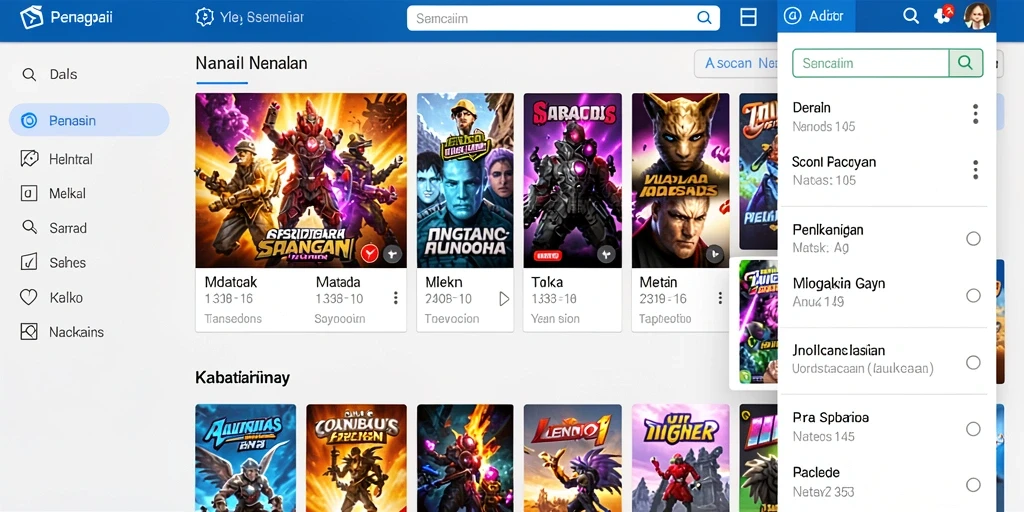Image resolution: width=1024 pixels, height=512 pixels.
Task: Click the Netev2 353 text under Paclede
Action: coord(824,491)
